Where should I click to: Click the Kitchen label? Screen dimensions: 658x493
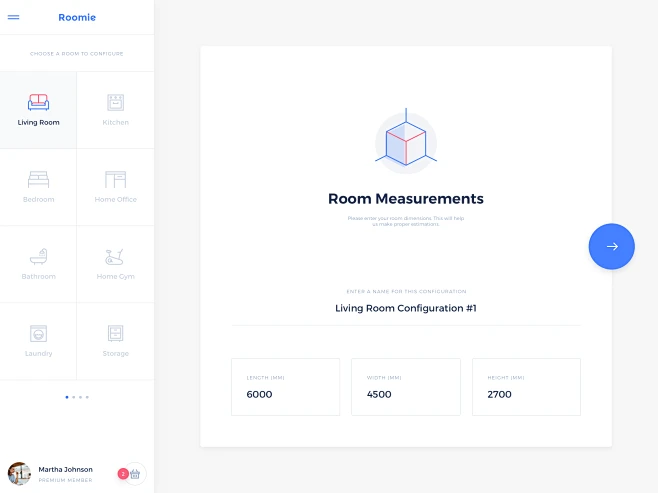click(115, 123)
